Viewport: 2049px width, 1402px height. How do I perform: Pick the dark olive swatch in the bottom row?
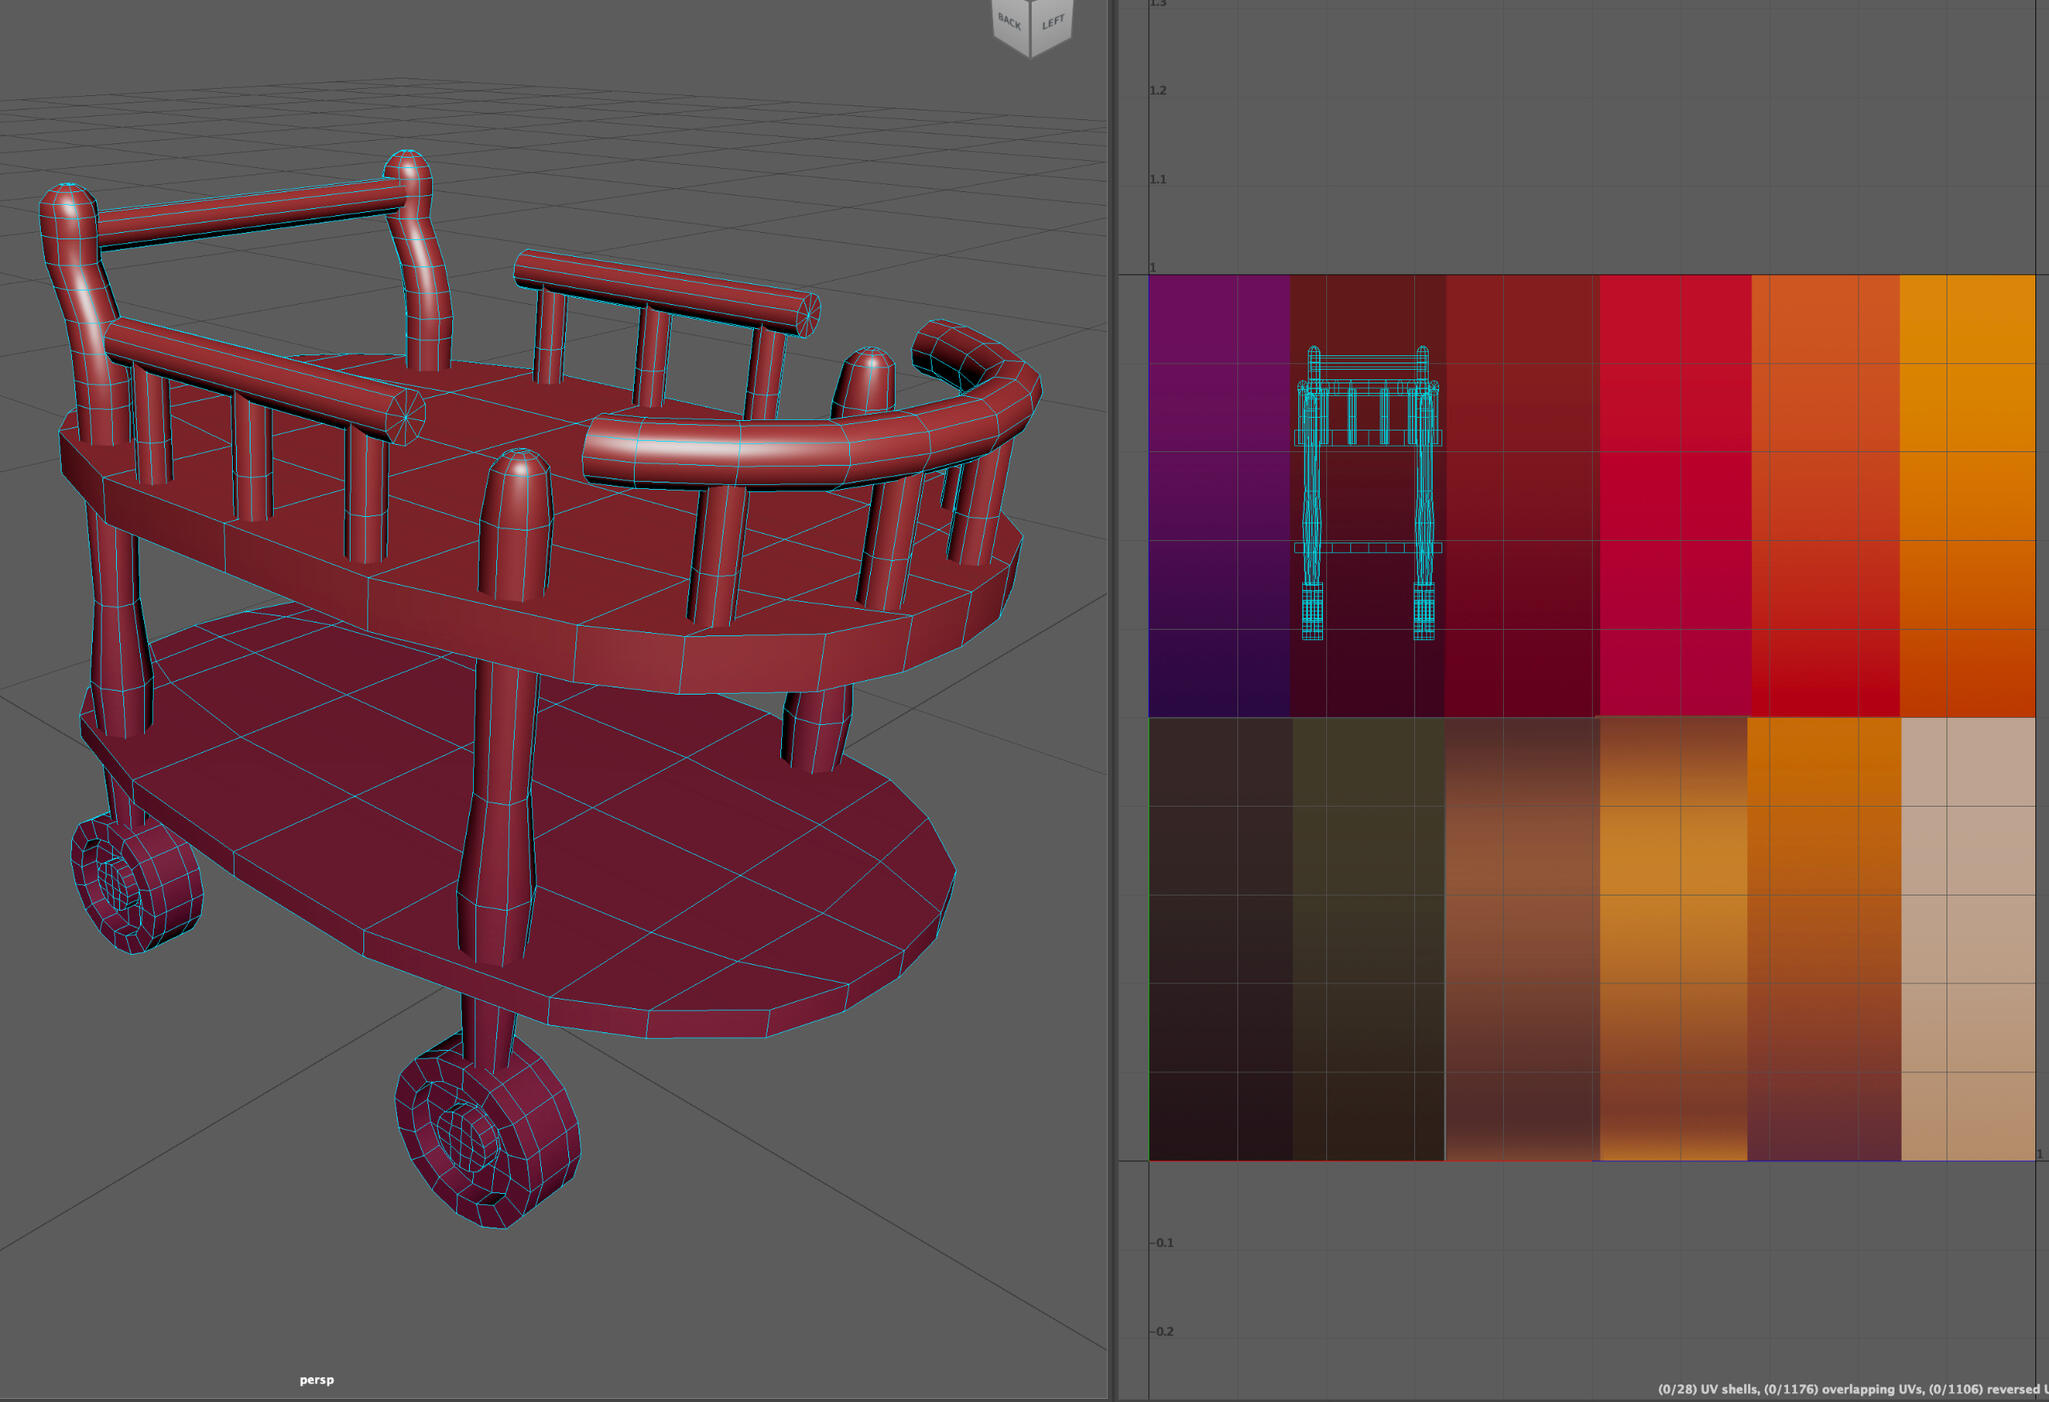tap(1367, 938)
